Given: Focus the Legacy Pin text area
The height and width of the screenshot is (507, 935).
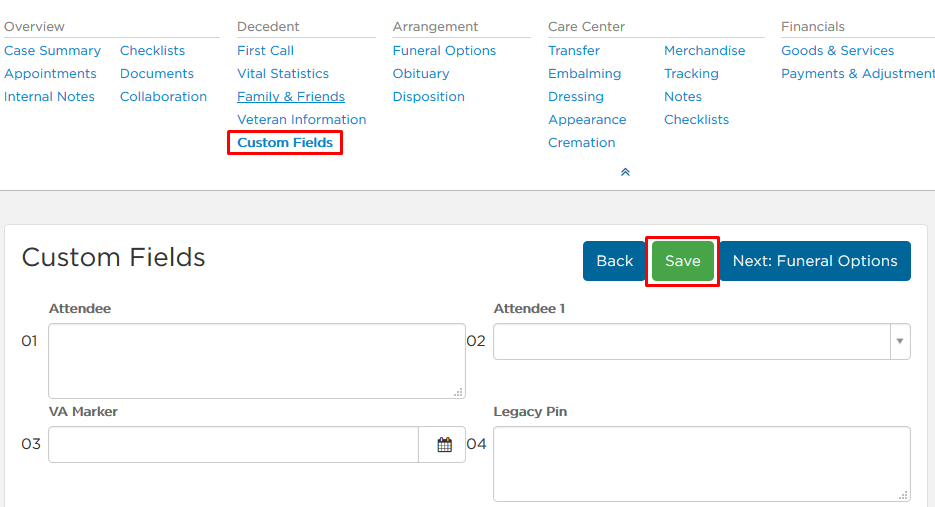Looking at the screenshot, I should [x=702, y=464].
